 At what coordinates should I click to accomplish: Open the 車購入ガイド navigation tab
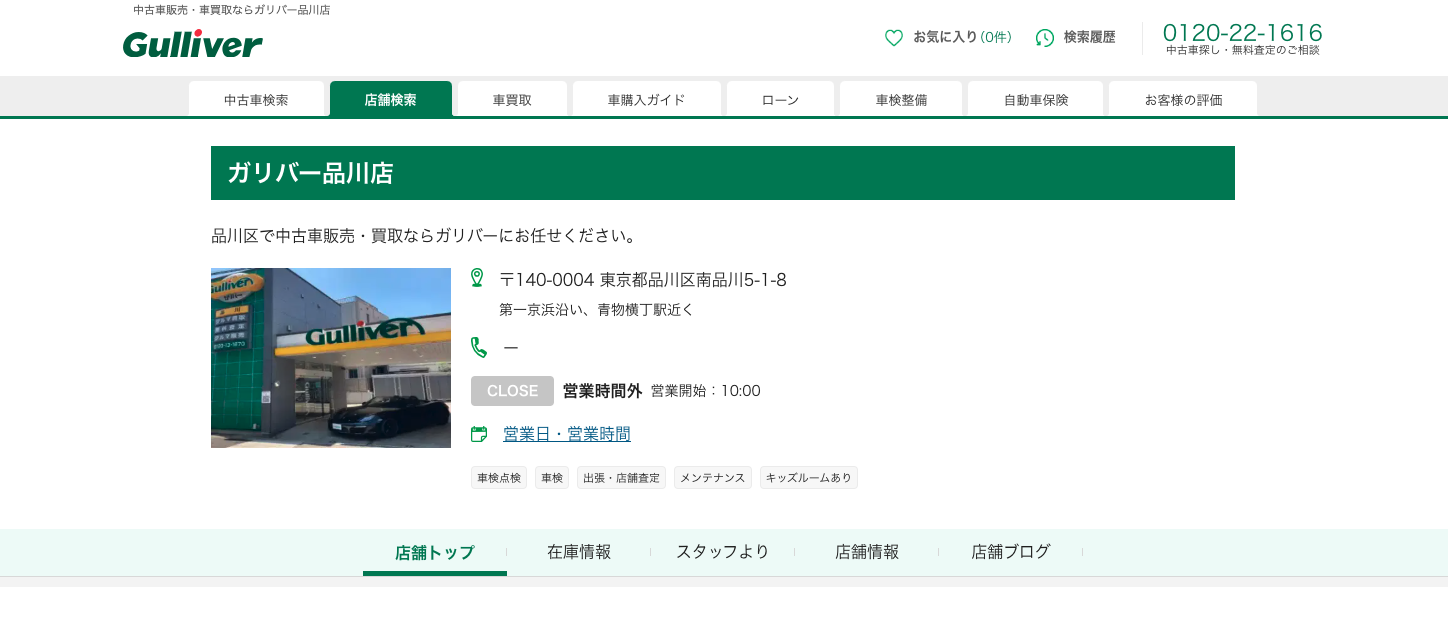coord(647,99)
